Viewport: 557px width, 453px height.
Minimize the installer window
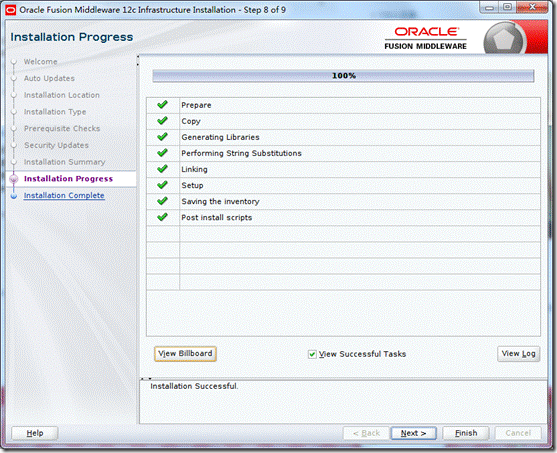[489, 7]
